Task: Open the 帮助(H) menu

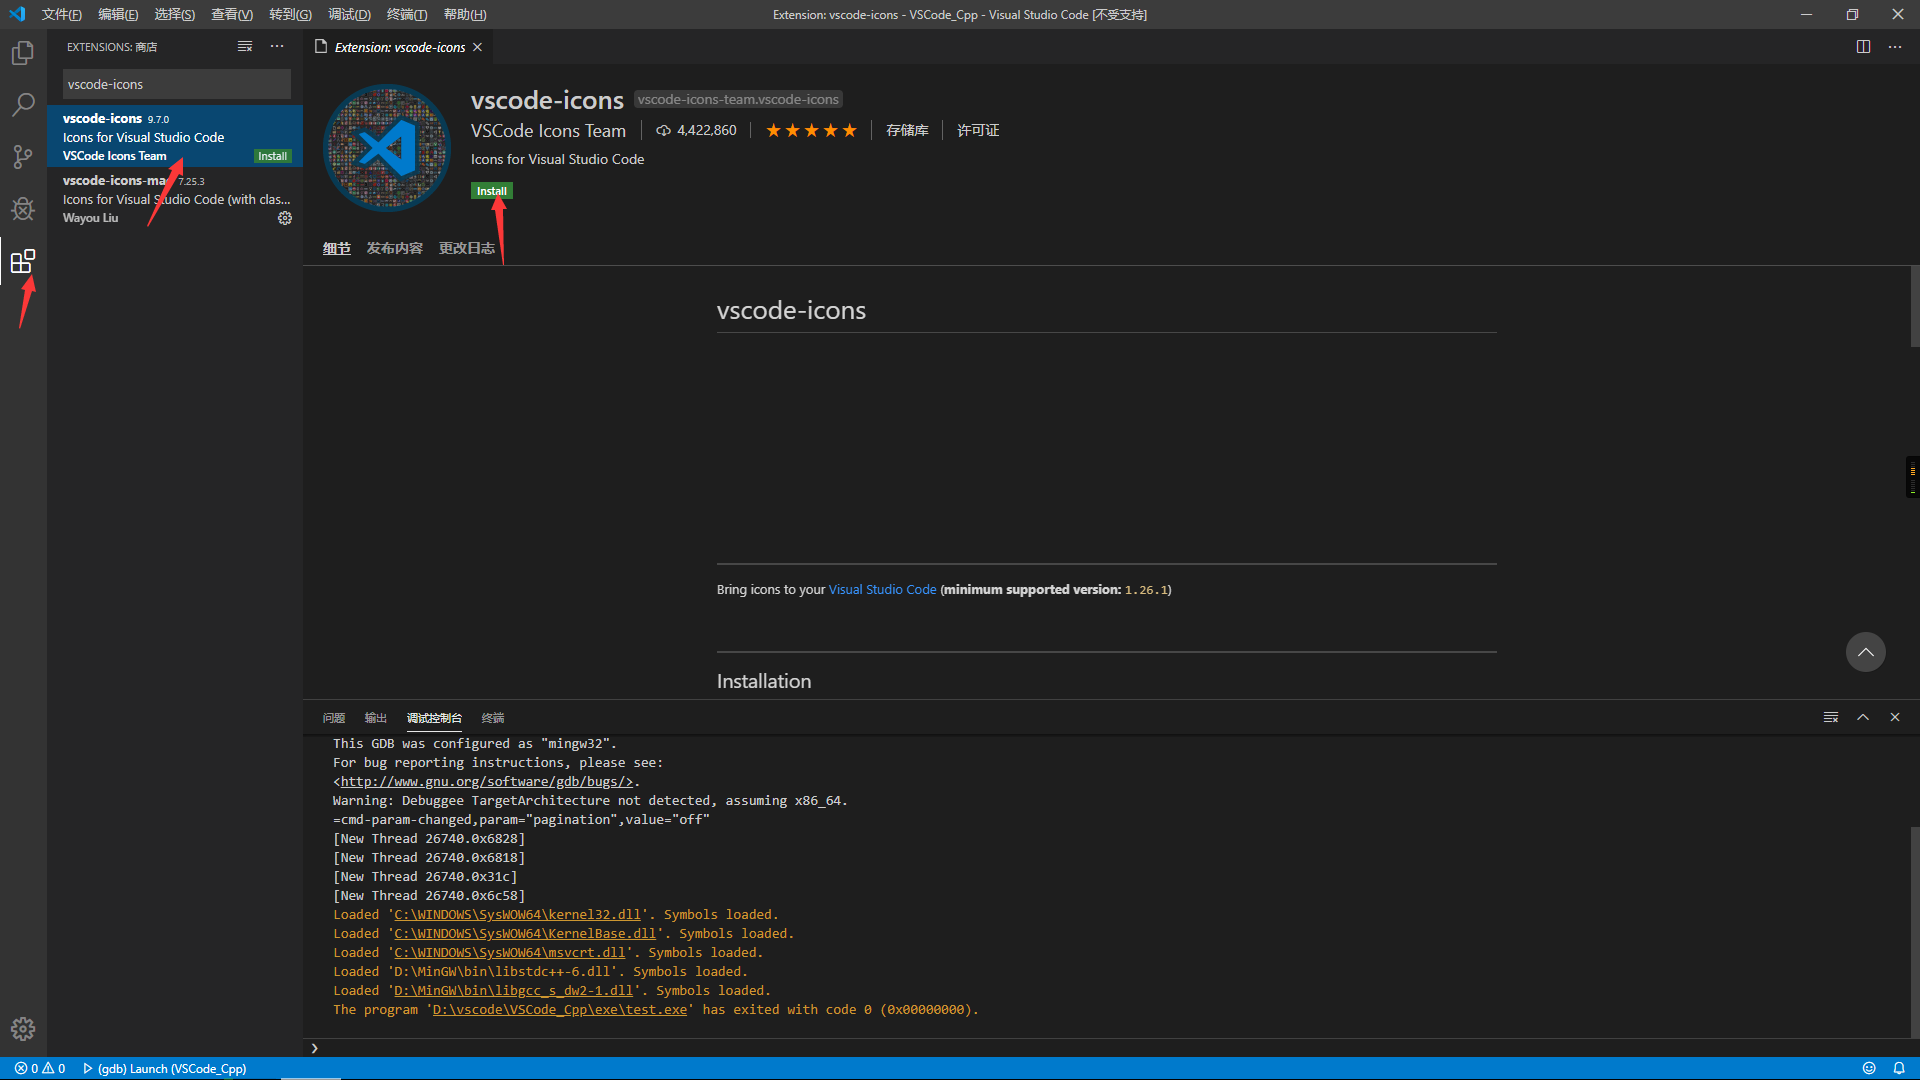Action: pyautogui.click(x=465, y=14)
